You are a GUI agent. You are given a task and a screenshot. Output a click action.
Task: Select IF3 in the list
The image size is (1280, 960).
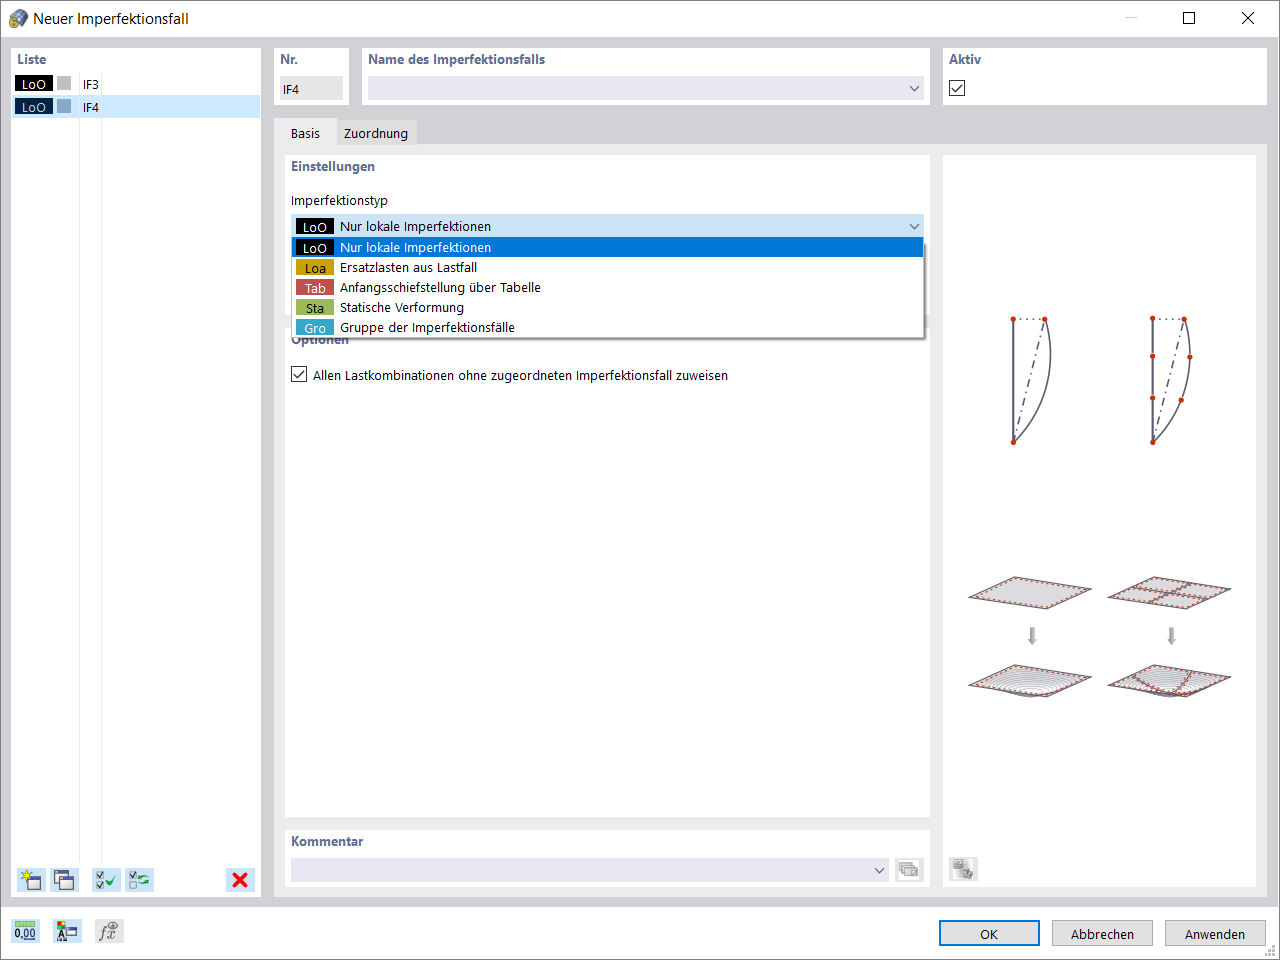tap(136, 84)
